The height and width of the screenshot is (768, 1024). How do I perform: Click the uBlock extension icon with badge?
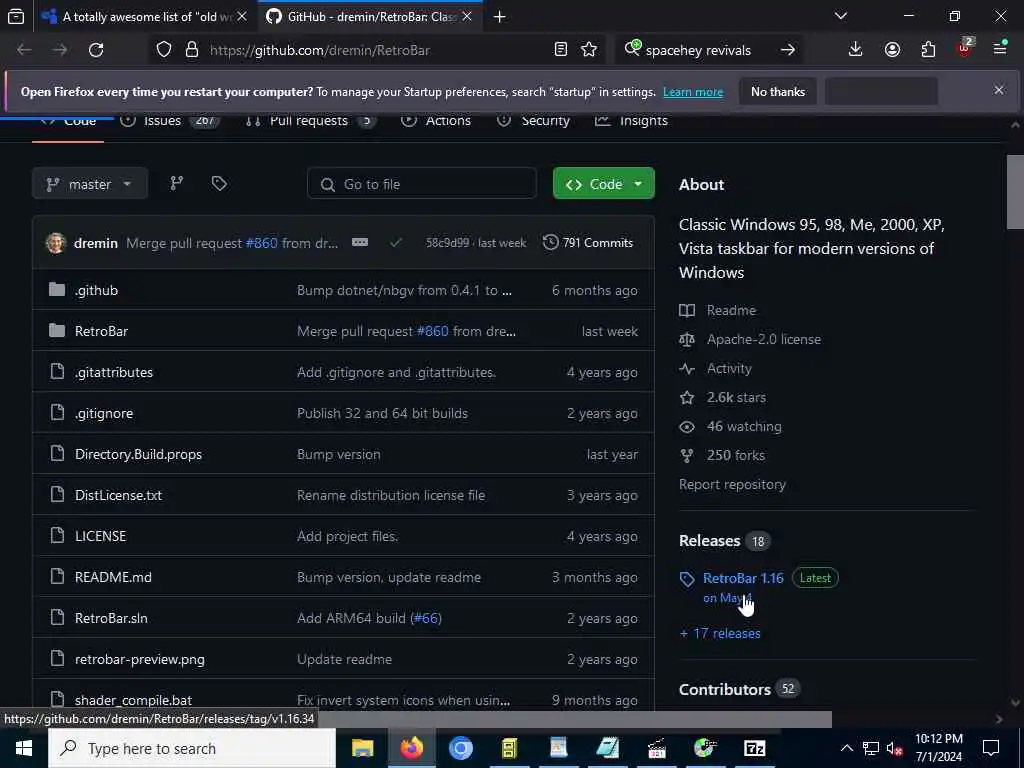pos(965,48)
